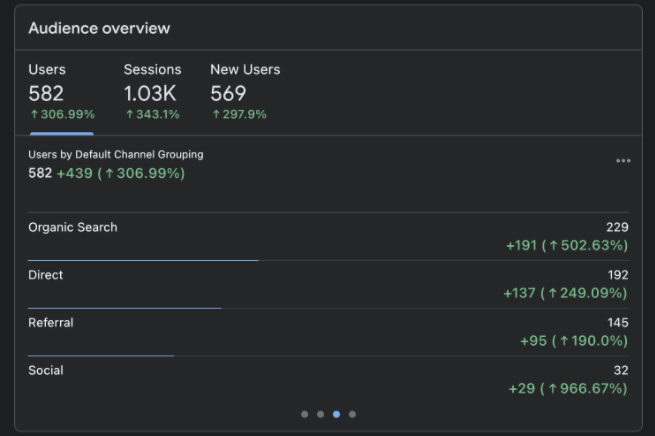The height and width of the screenshot is (436, 655).
Task: Go to the fourth pagination dot
Action: (352, 414)
